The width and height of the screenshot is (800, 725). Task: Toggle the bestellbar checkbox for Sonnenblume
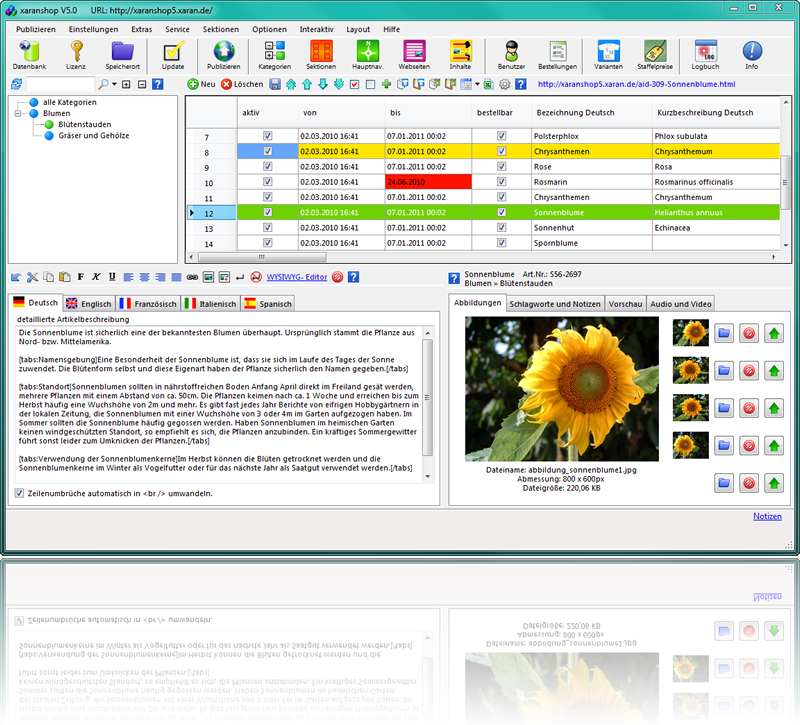(502, 212)
